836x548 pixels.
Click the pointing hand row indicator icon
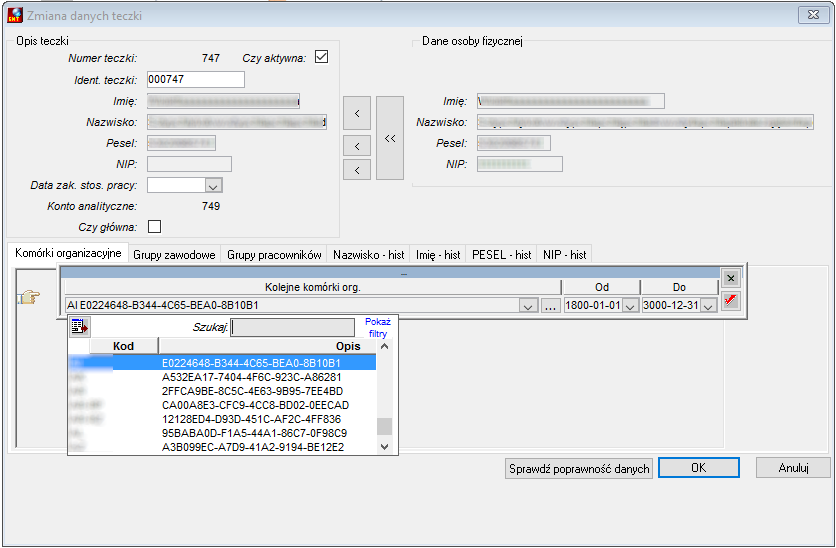tap(30, 296)
